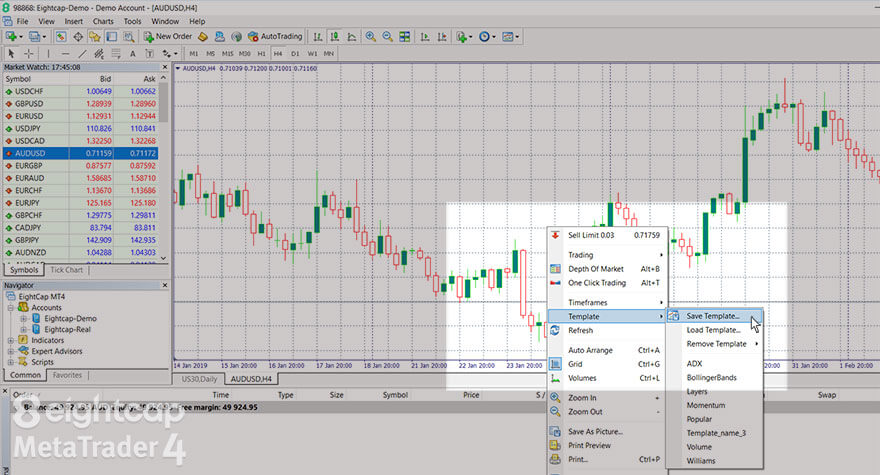The height and width of the screenshot is (475, 880).
Task: Select the Crosshair tool
Action: click(29, 54)
